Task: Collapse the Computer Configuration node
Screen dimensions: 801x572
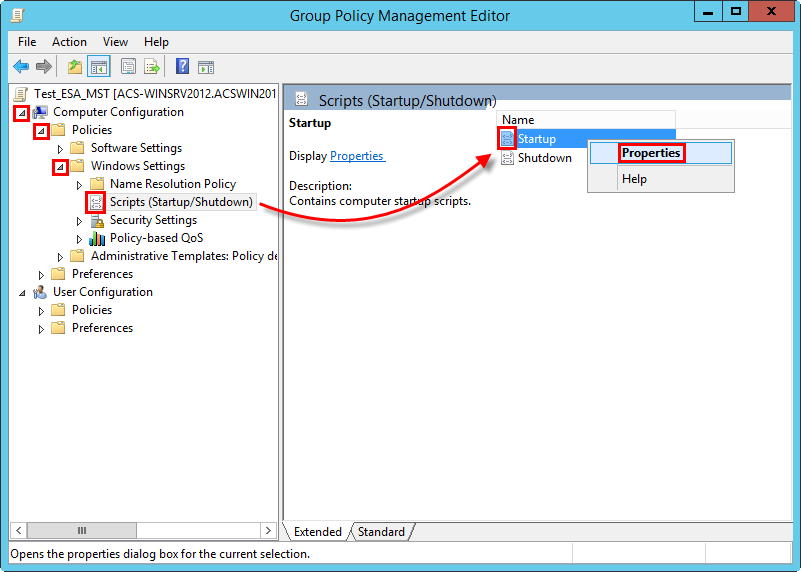Action: click(x=21, y=112)
